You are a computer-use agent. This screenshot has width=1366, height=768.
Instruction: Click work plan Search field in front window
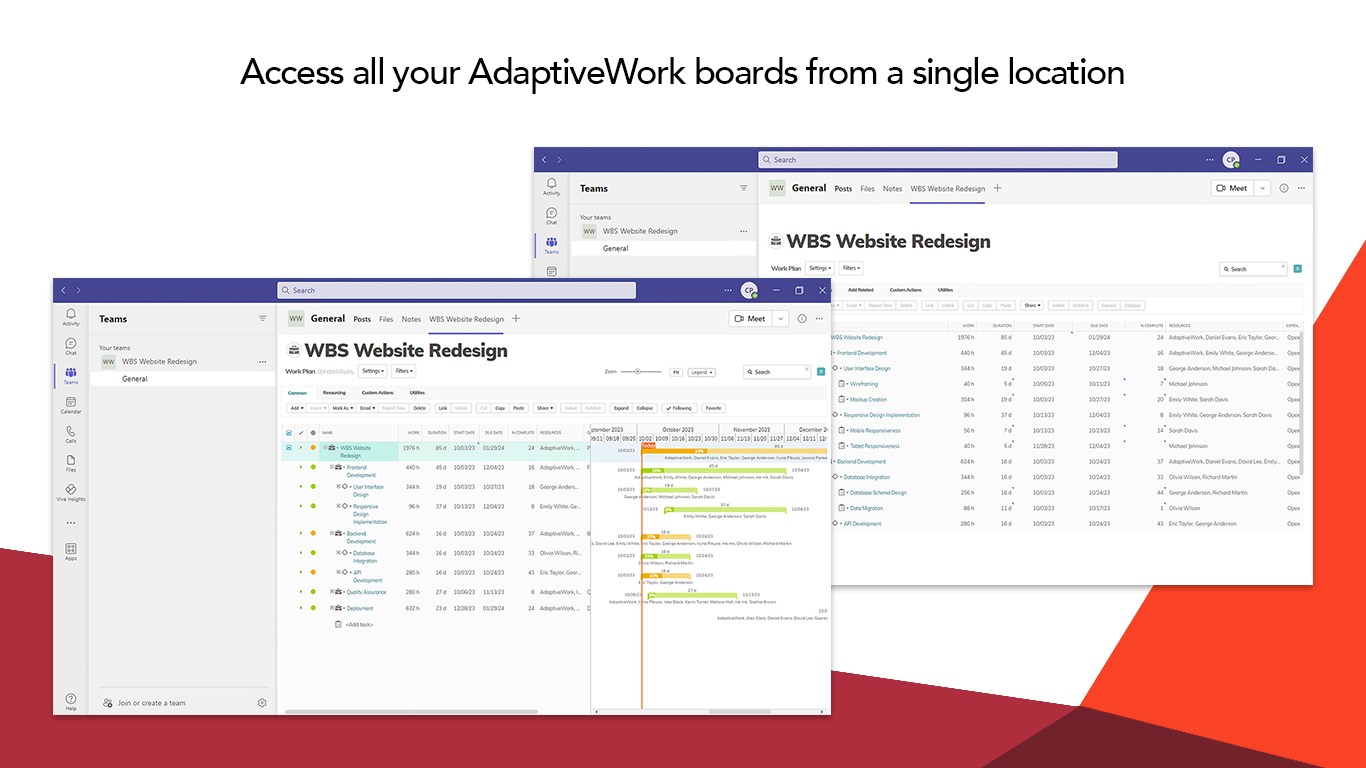(x=777, y=372)
